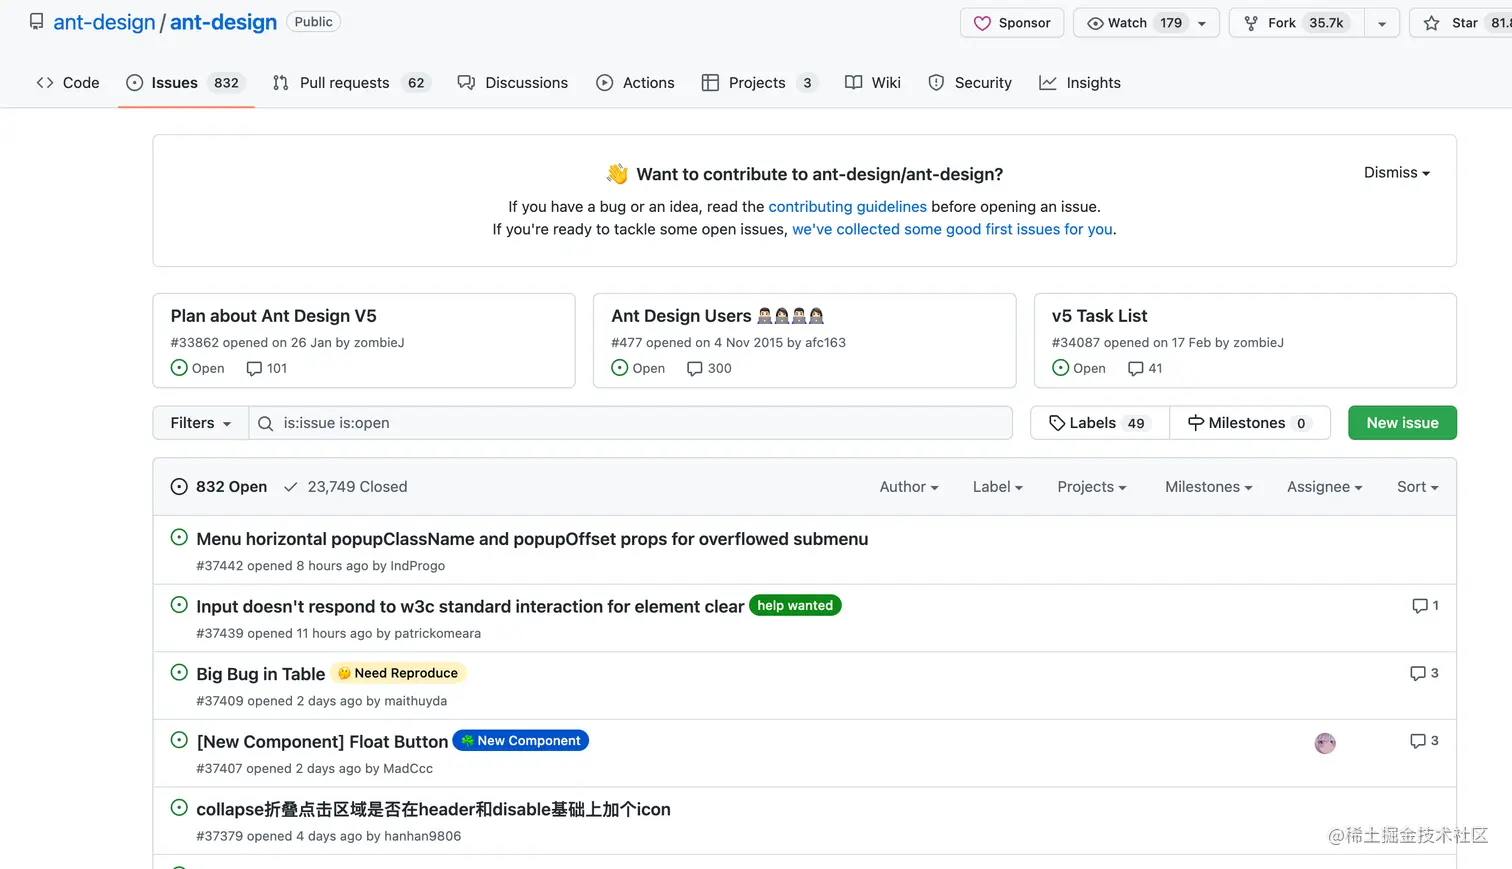Switch to the Insights tab
Viewport: 1512px width, 869px height.
1080,83
